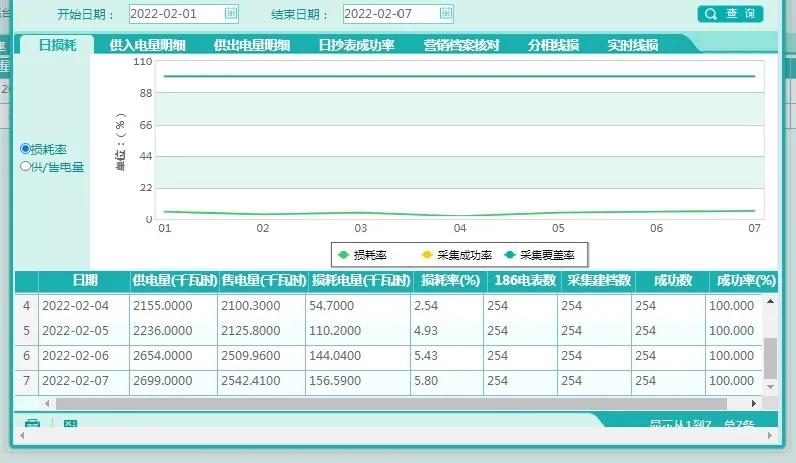The image size is (796, 463).
Task: Sort by the 损耗率(%) column header
Action: 450,281
